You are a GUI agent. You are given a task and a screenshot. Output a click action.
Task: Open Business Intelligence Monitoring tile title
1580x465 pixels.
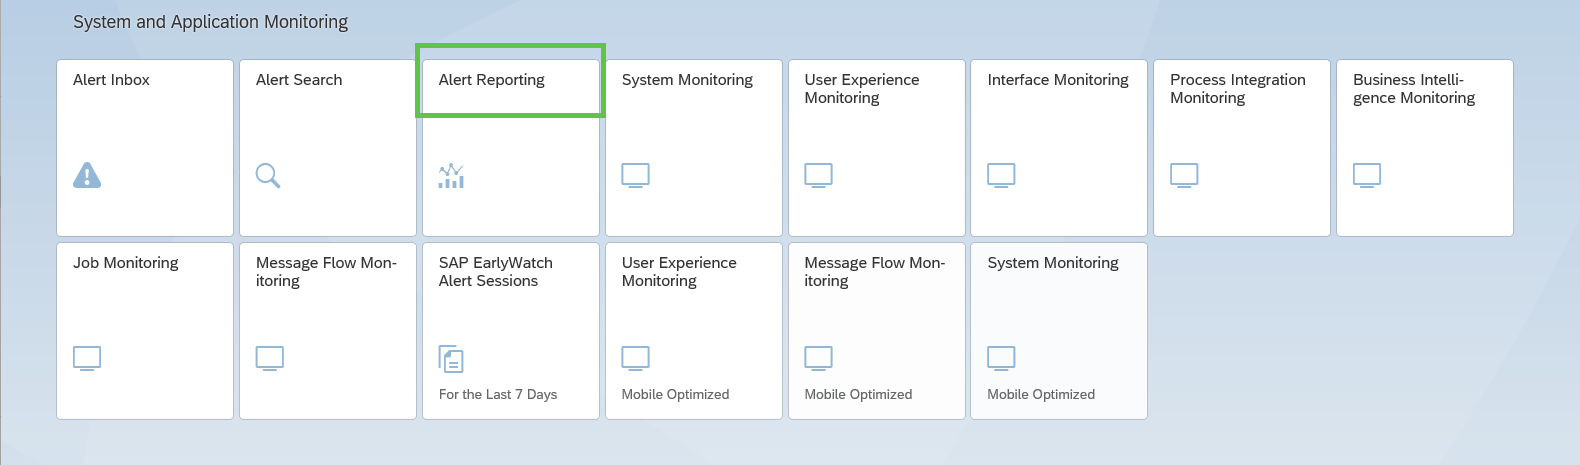pyautogui.click(x=1414, y=89)
